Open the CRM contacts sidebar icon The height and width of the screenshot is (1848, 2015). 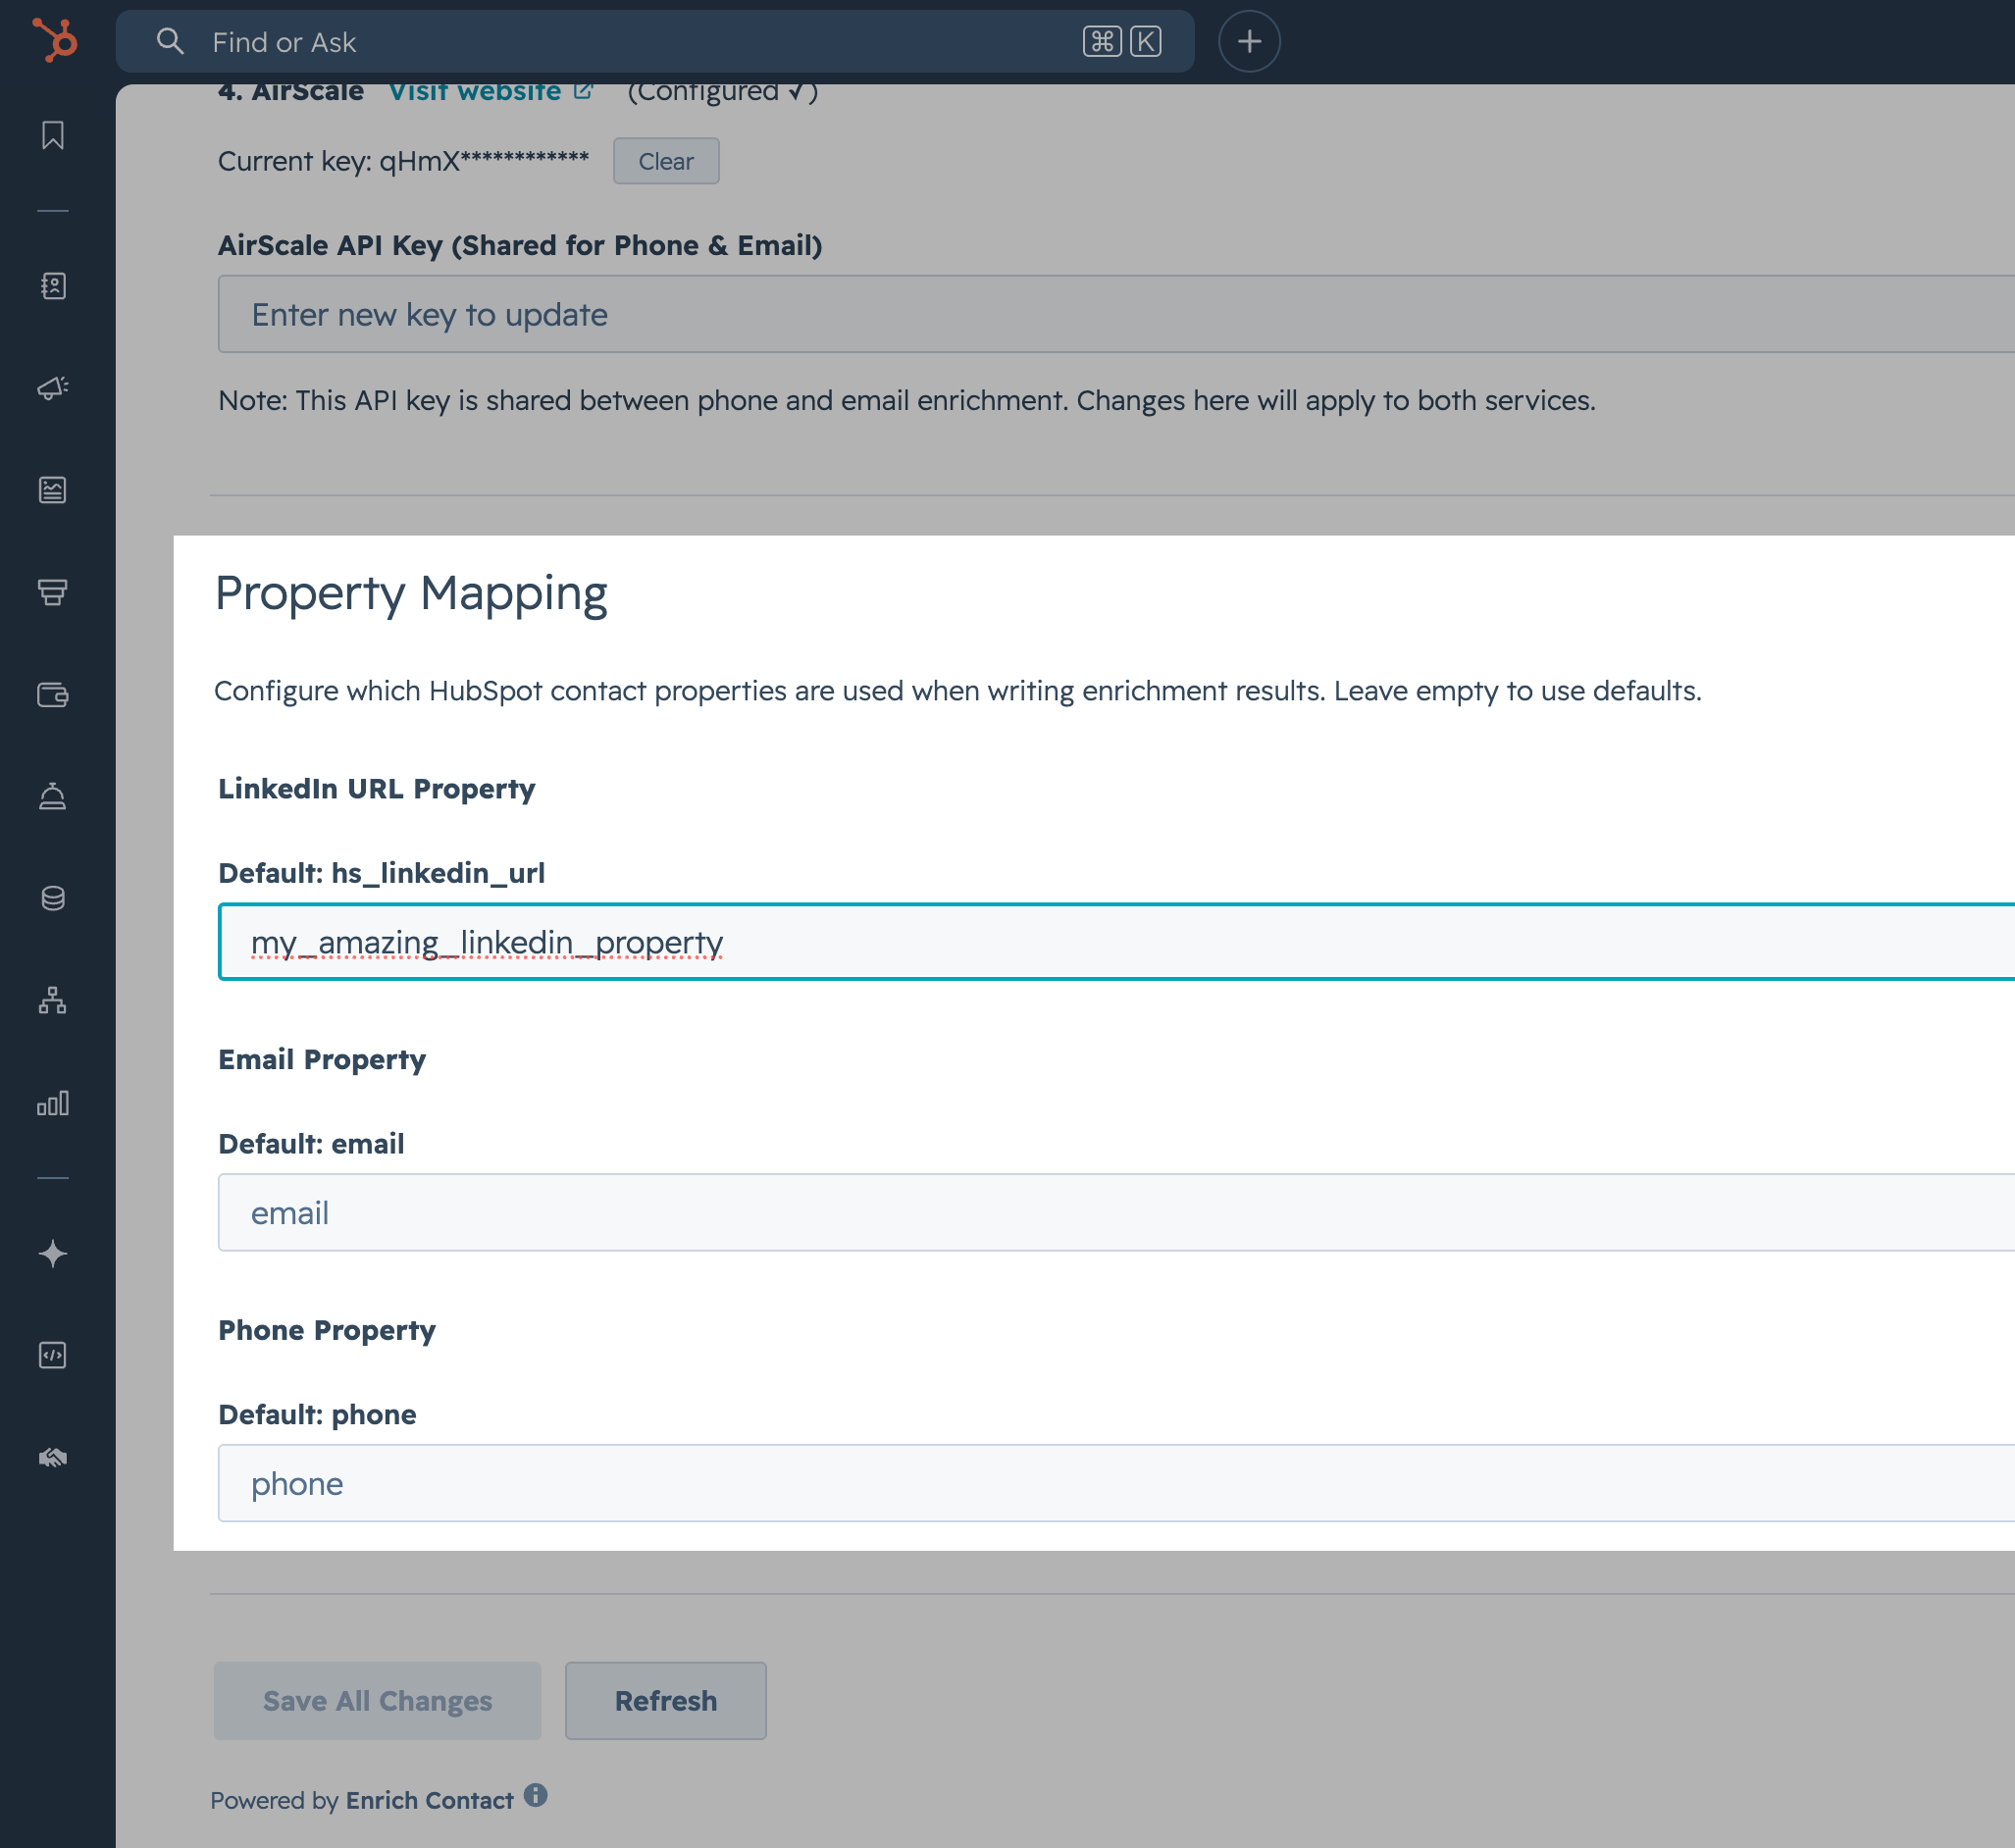click(53, 286)
